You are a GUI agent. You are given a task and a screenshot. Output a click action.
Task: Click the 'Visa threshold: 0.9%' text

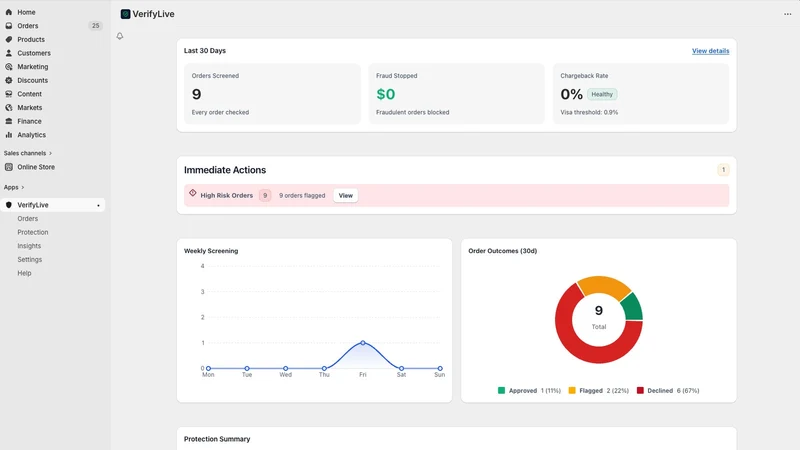click(589, 112)
